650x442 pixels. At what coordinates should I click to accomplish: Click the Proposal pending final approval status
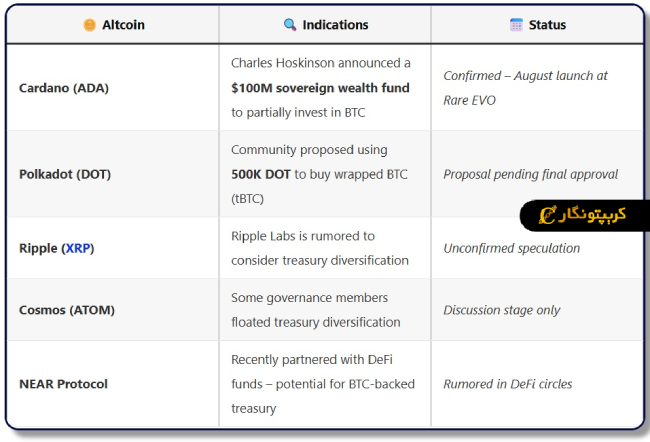tap(530, 174)
